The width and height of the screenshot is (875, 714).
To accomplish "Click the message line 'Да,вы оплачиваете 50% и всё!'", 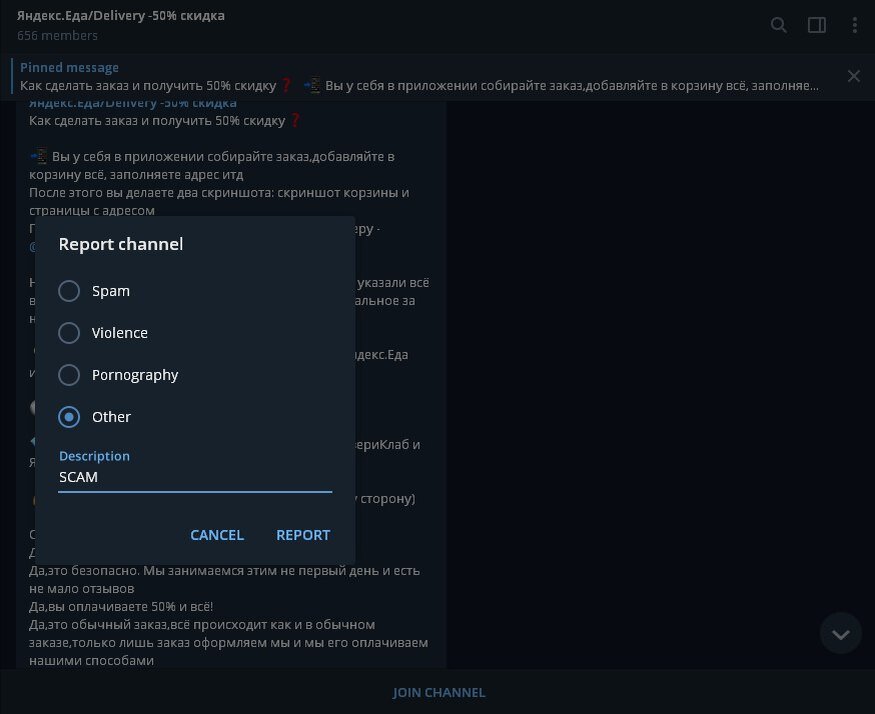I will point(121,606).
